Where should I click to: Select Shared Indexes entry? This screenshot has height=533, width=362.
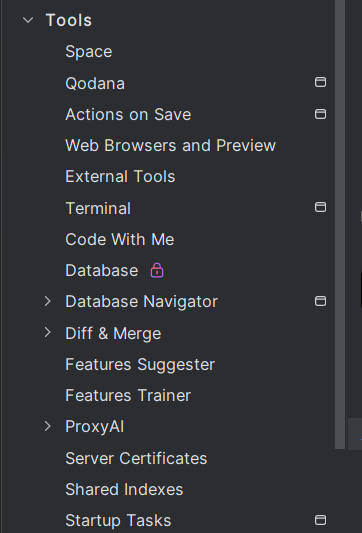124,489
